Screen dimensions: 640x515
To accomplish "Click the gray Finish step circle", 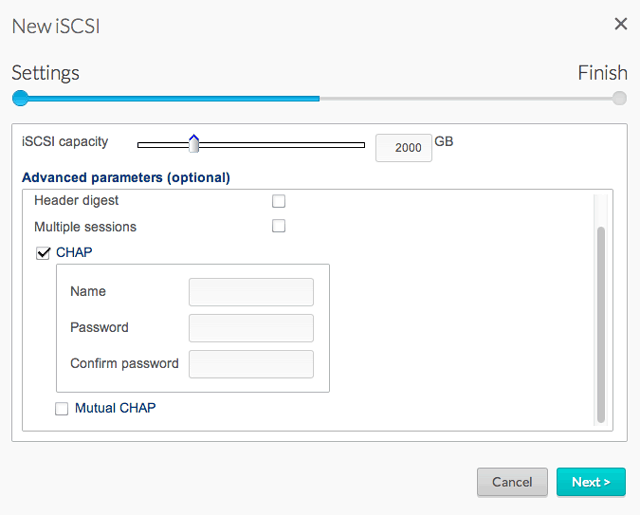I will pyautogui.click(x=620, y=98).
